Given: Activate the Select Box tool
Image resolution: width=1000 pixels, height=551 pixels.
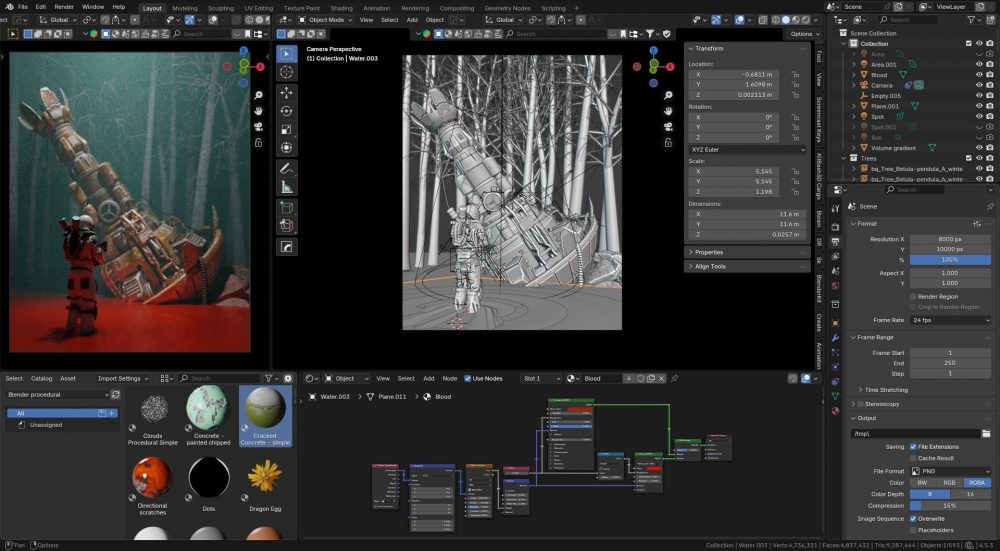Looking at the screenshot, I should point(286,54).
